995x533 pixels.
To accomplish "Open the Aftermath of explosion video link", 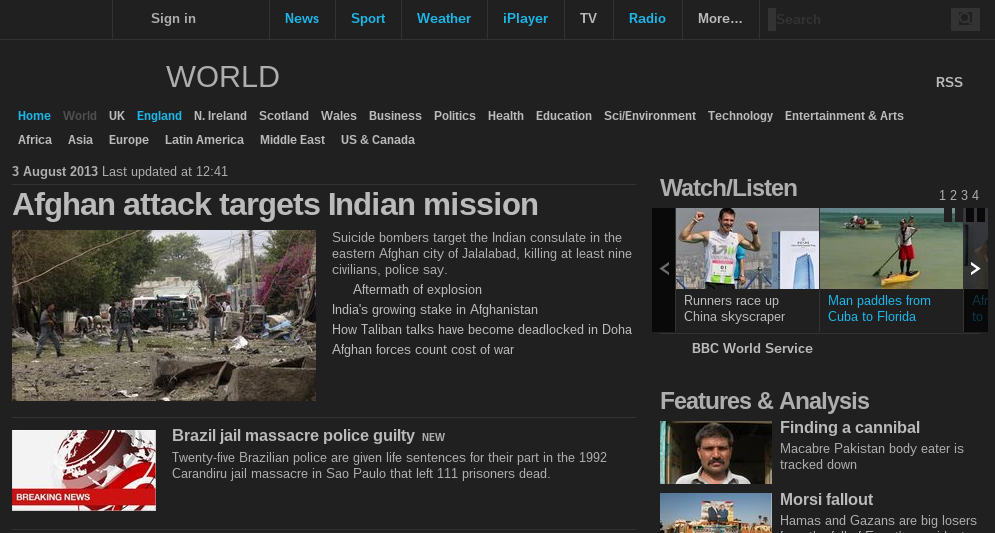I will (x=417, y=290).
